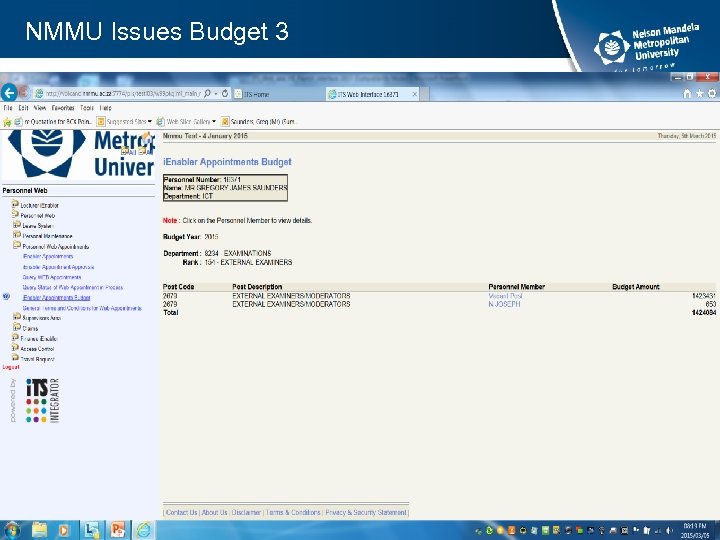Click the browser Back arrow button

pyautogui.click(x=9, y=93)
